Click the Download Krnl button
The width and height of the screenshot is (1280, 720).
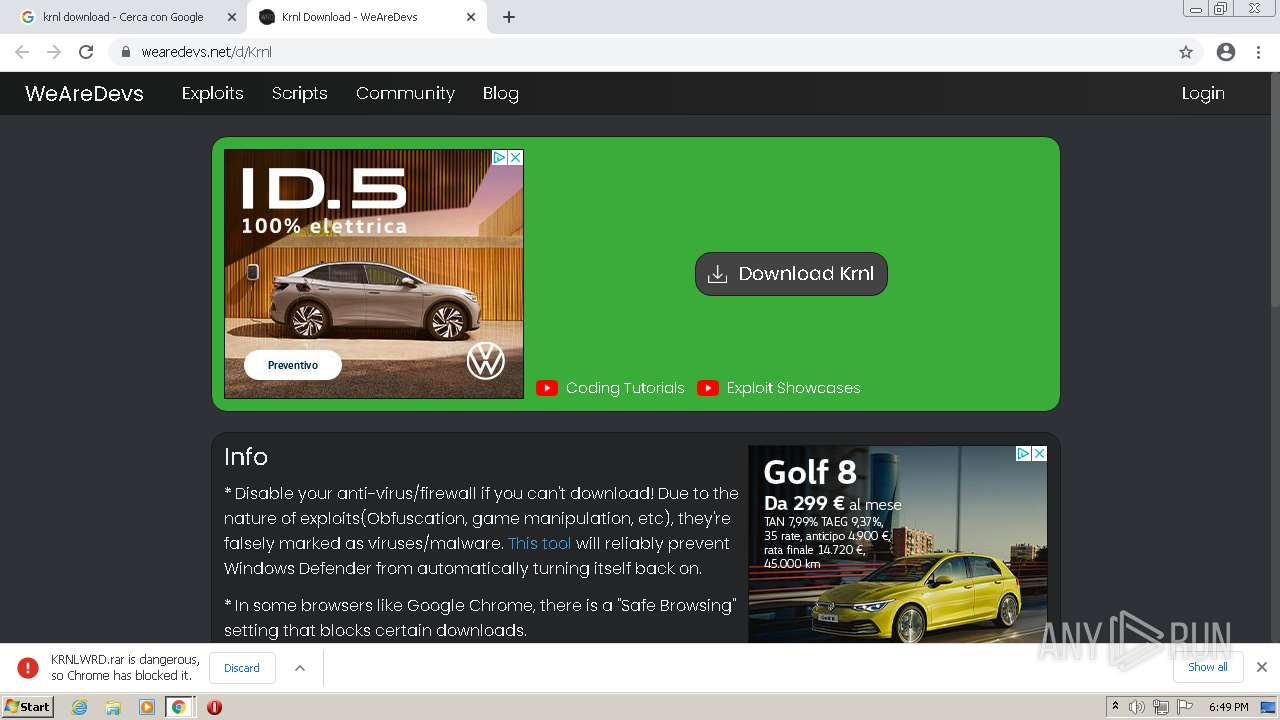tap(791, 274)
